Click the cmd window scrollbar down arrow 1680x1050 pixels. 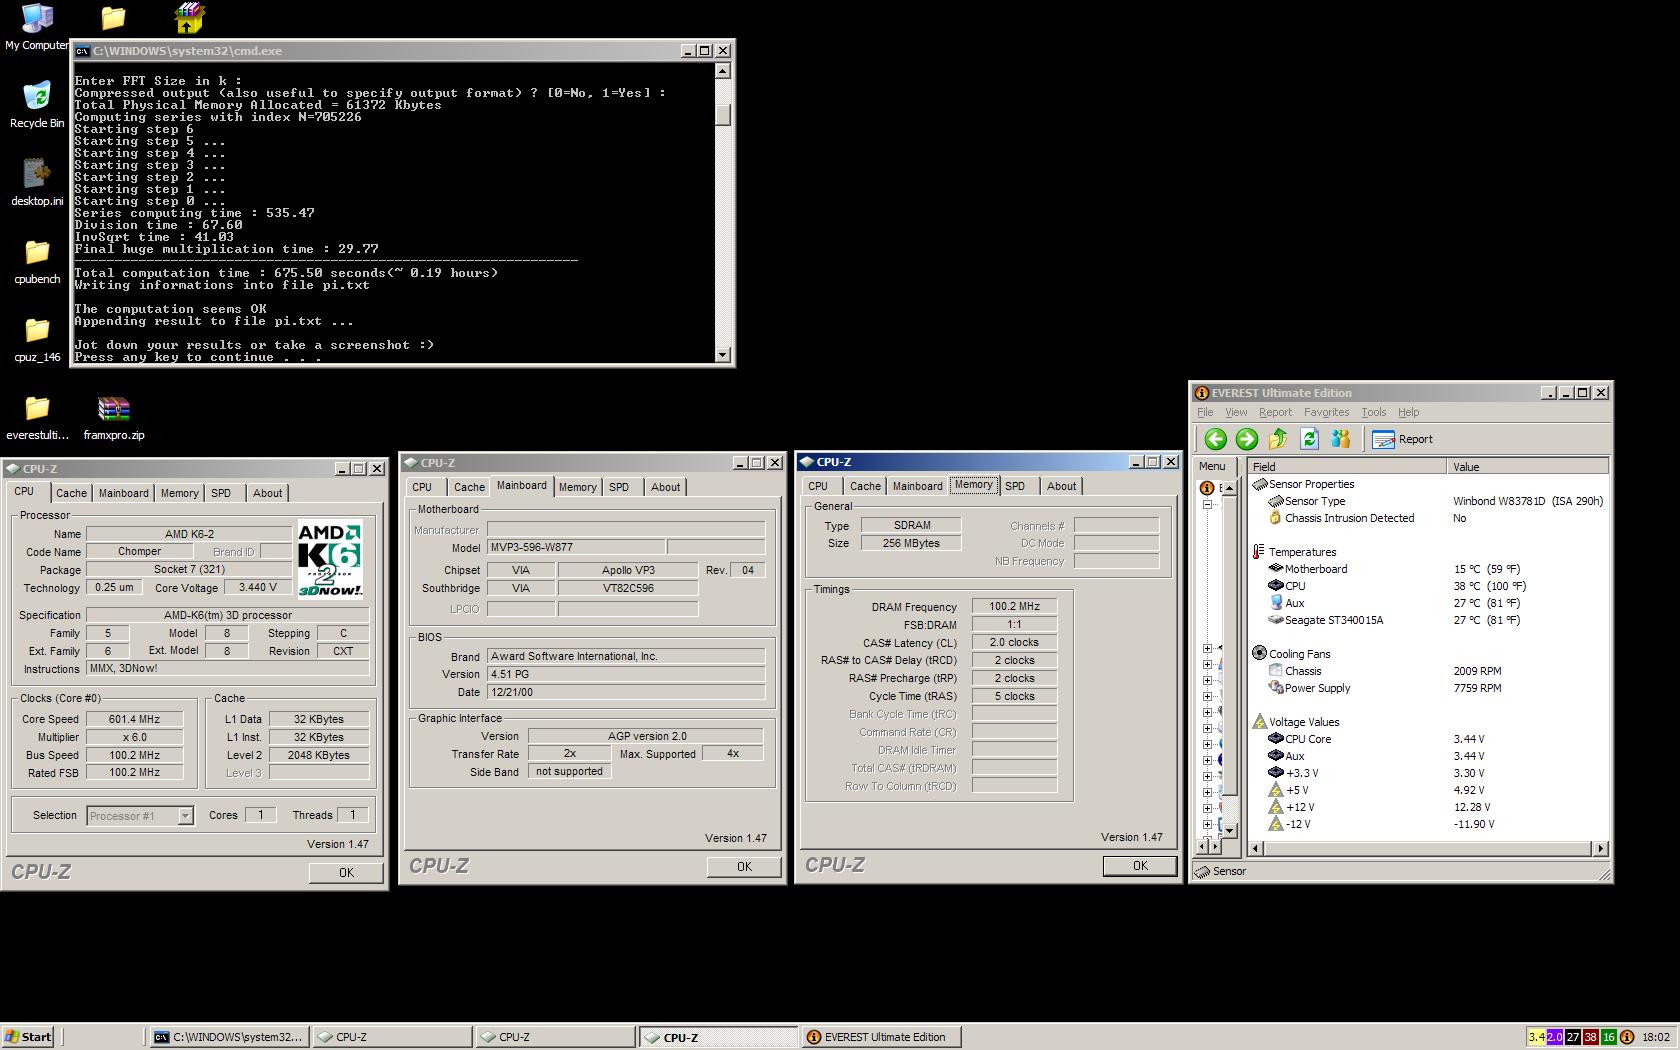723,354
